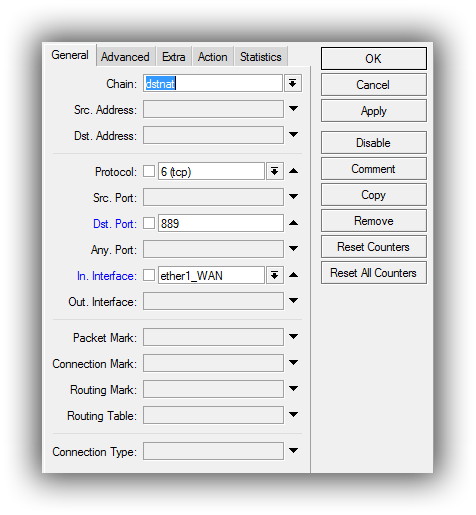This screenshot has width=476, height=515.
Task: Switch to the Action tab
Action: point(212,57)
